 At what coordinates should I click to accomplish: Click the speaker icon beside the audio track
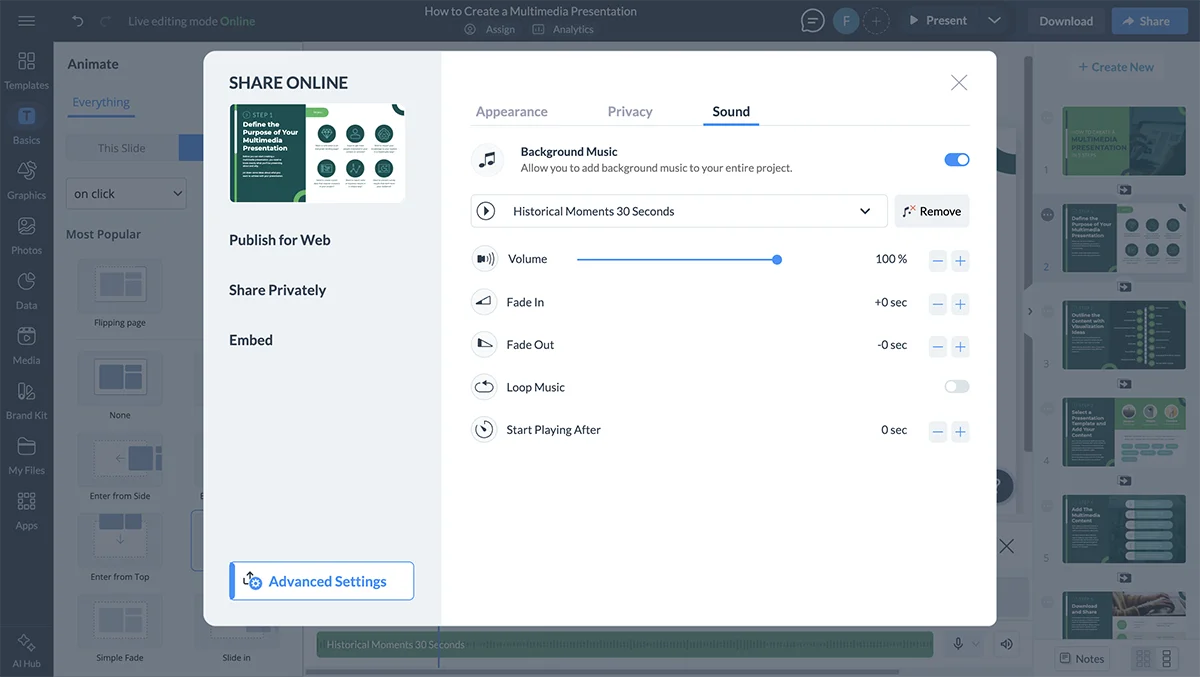(x=1006, y=645)
